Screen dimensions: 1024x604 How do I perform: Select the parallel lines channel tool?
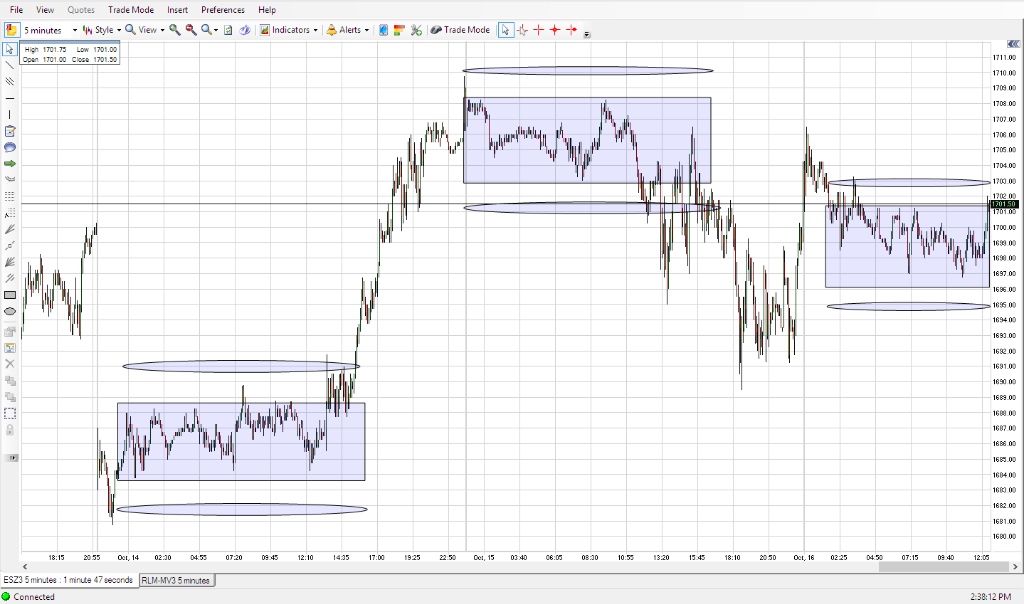tap(10, 82)
